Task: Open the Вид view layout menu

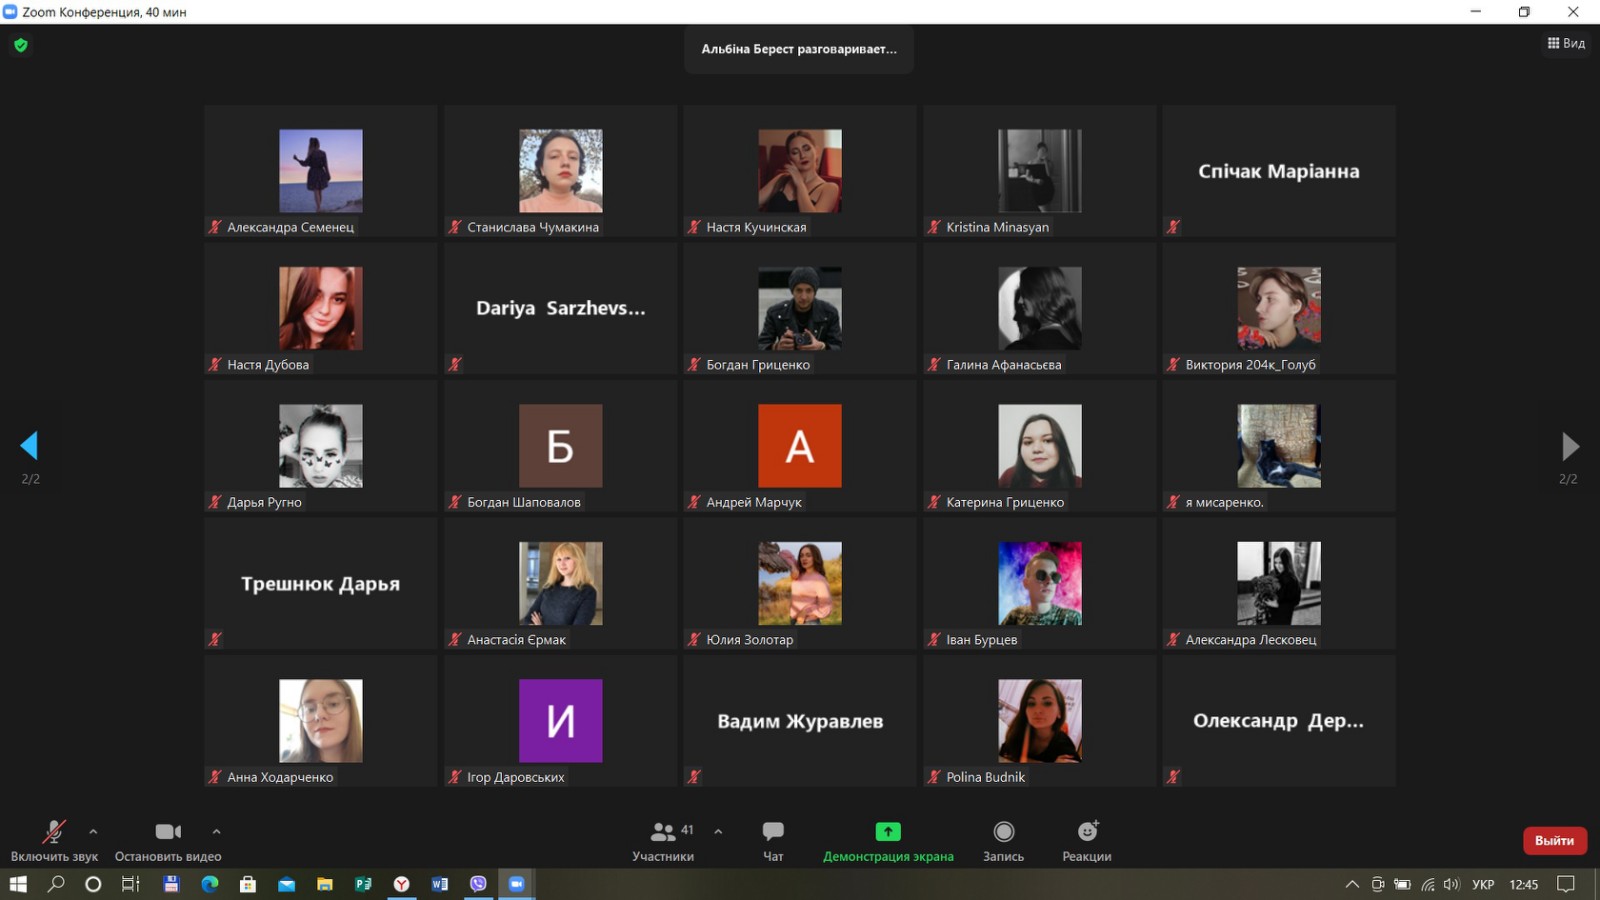Action: coord(1566,43)
